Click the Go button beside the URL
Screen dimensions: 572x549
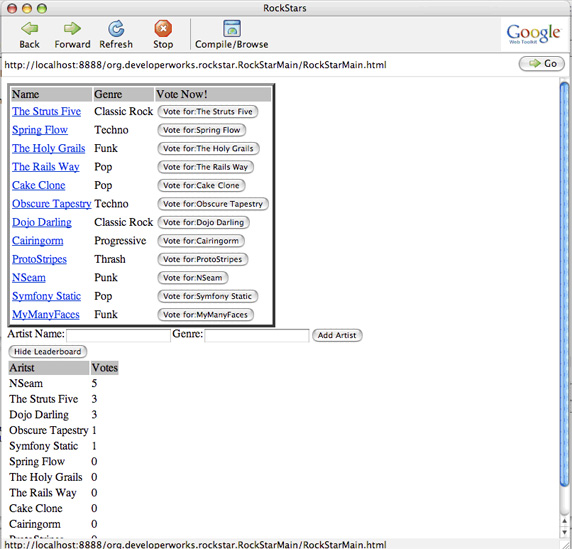(x=541, y=63)
